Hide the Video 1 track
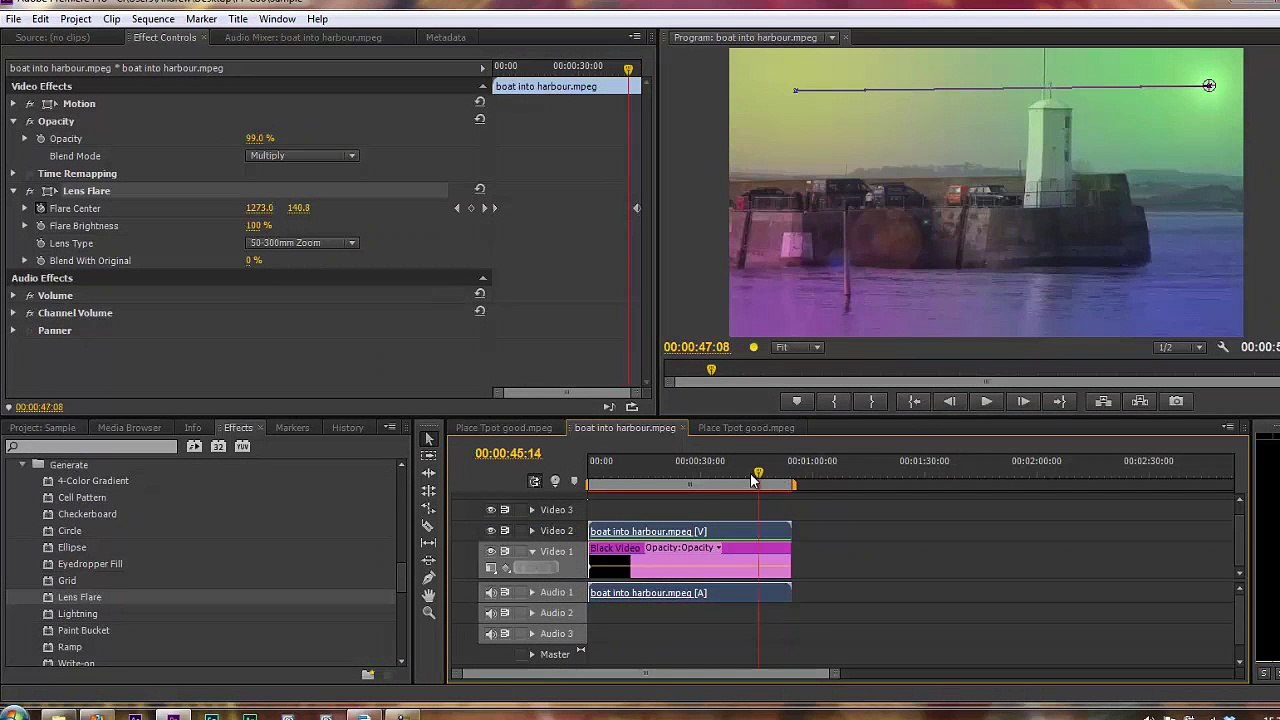 tap(491, 552)
